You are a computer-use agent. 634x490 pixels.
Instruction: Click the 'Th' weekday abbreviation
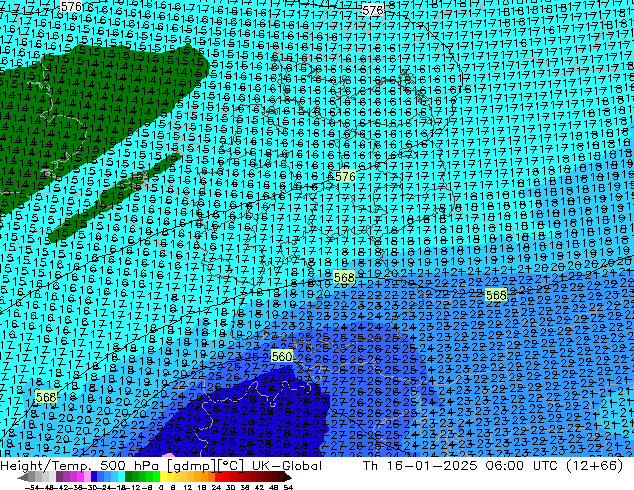pyautogui.click(x=370, y=466)
